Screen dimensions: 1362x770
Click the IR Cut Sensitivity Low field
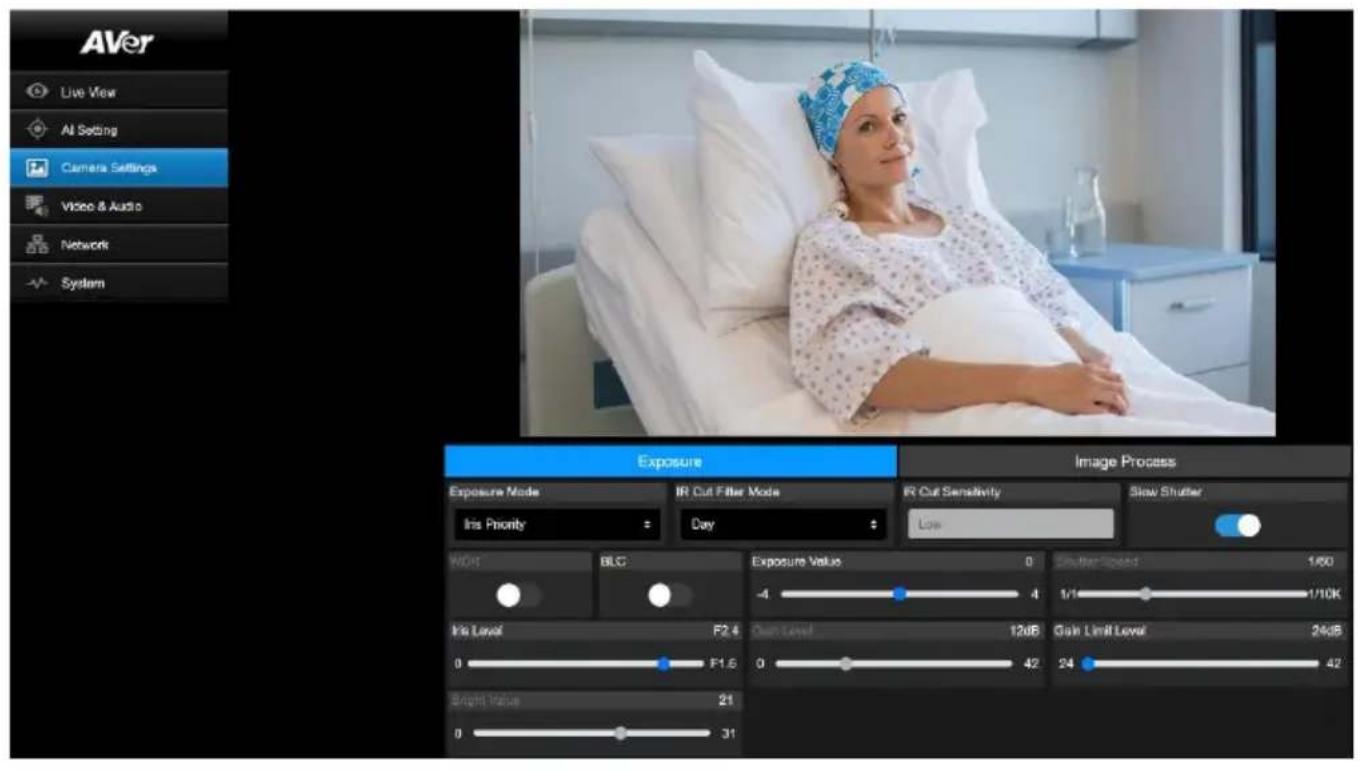[x=1010, y=524]
